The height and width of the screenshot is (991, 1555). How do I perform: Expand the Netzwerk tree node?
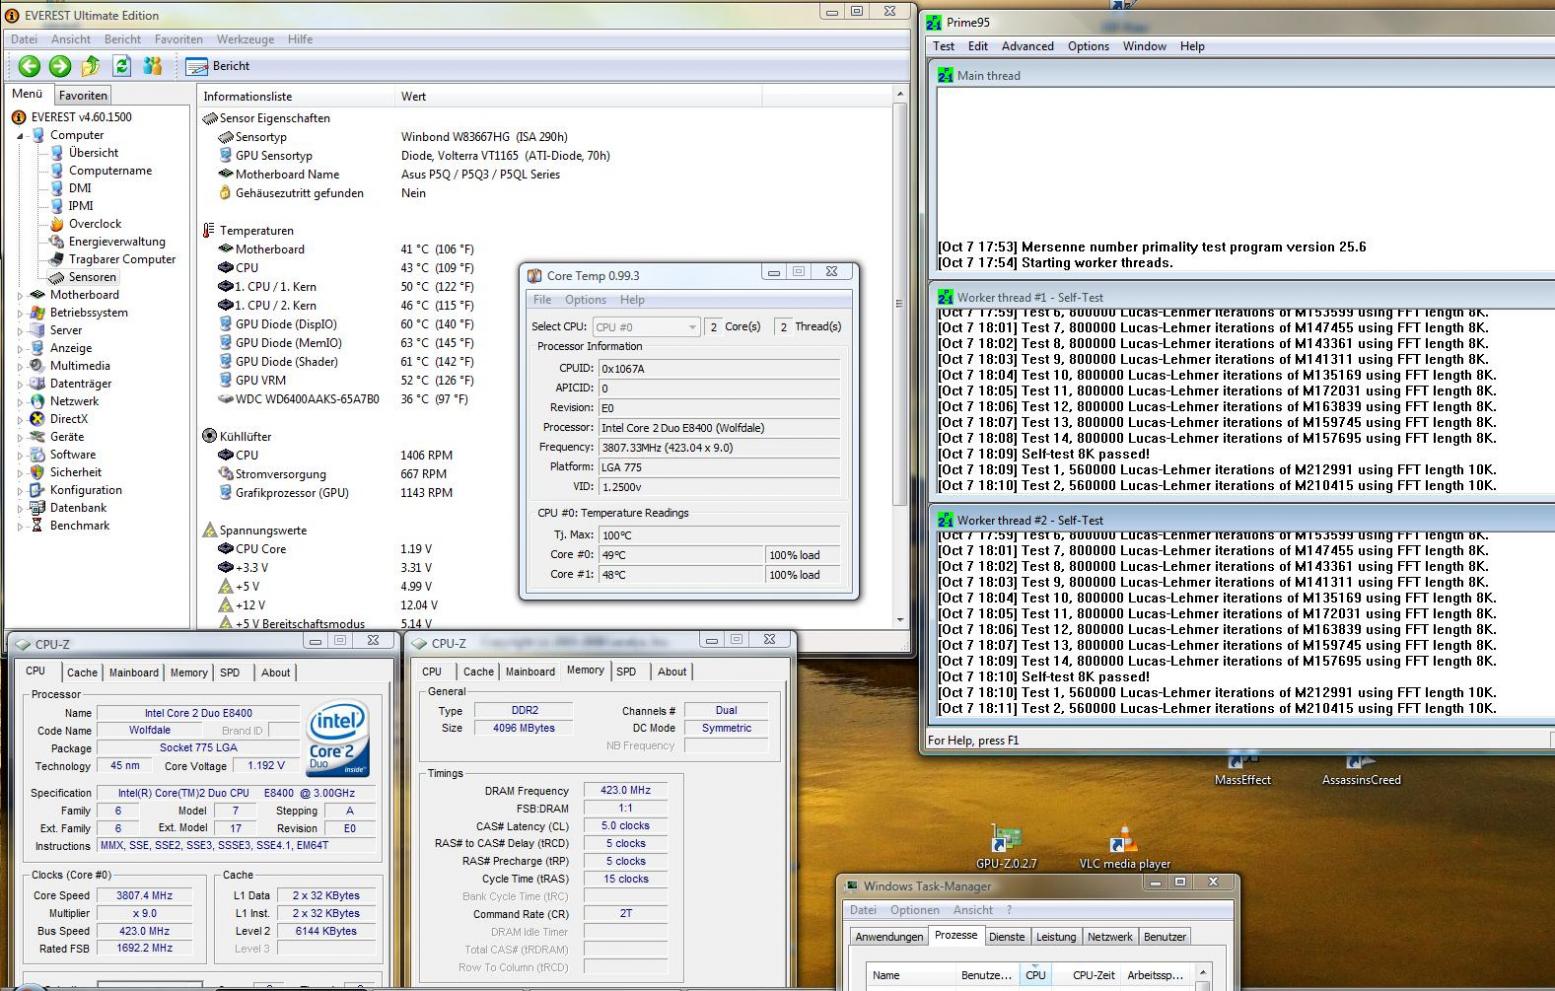[20, 402]
